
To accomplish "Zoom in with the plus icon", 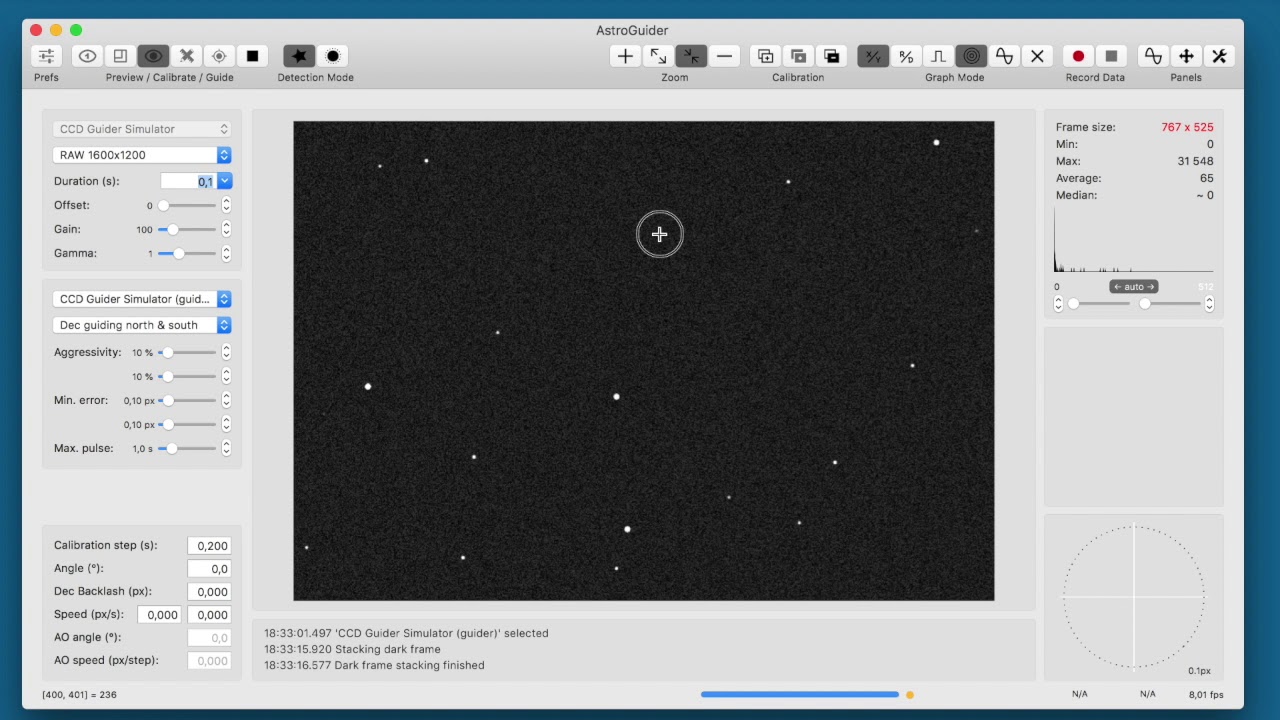I will point(625,56).
